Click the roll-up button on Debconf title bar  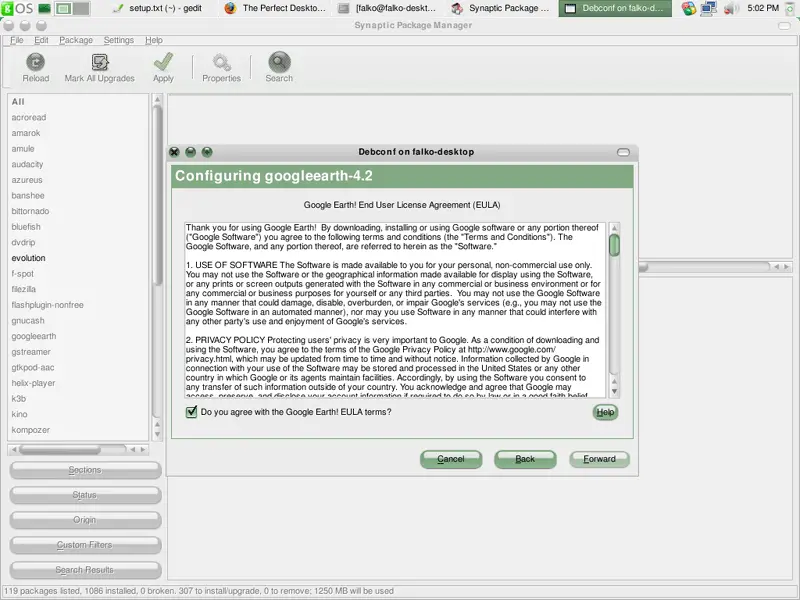point(623,152)
